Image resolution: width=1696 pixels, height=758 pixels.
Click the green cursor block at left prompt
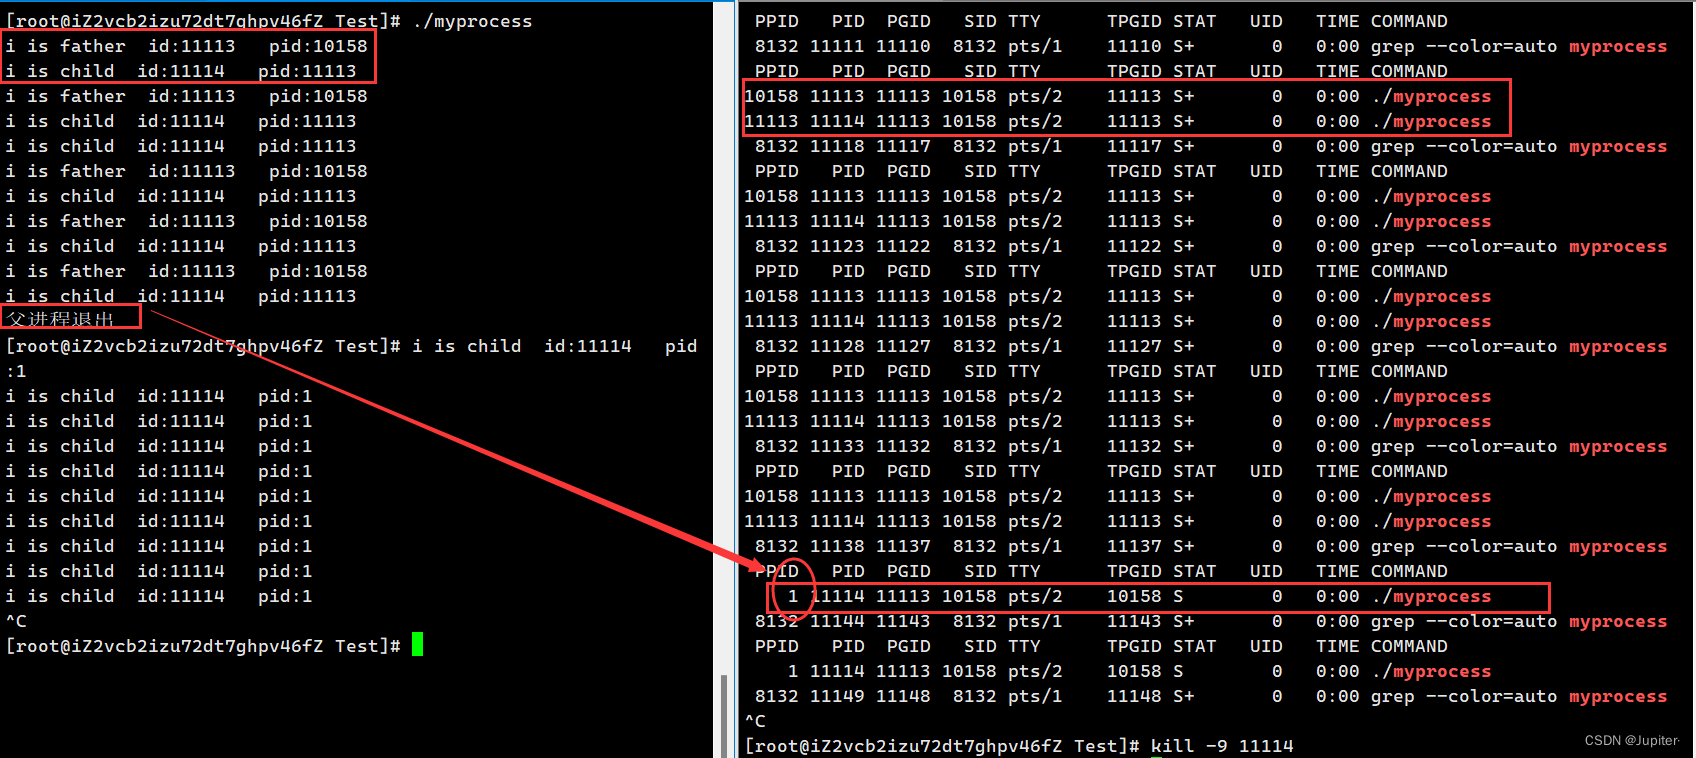[417, 645]
